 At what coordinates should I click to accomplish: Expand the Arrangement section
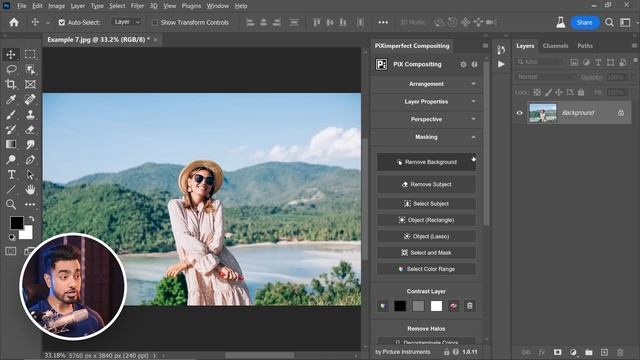point(426,84)
